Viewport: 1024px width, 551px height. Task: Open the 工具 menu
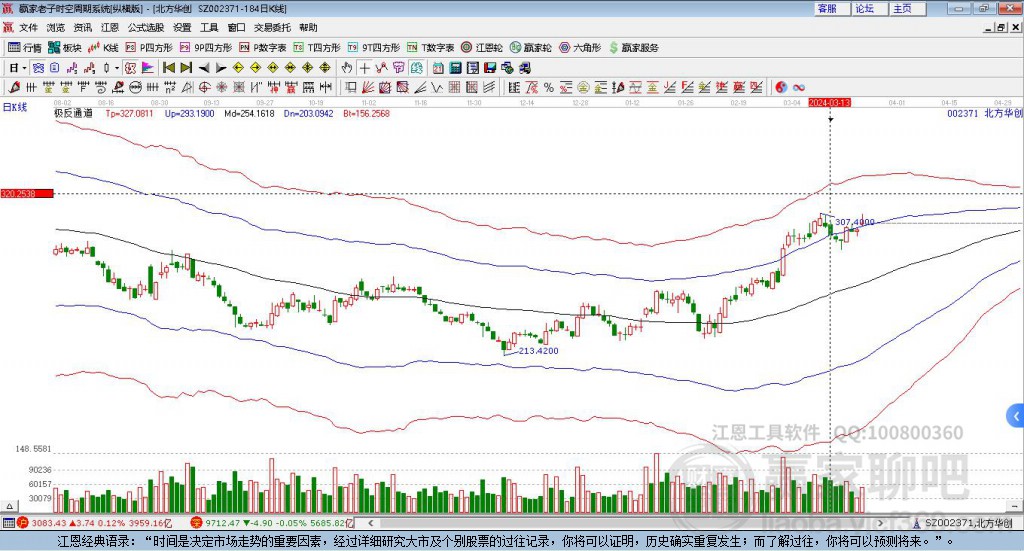[x=209, y=27]
